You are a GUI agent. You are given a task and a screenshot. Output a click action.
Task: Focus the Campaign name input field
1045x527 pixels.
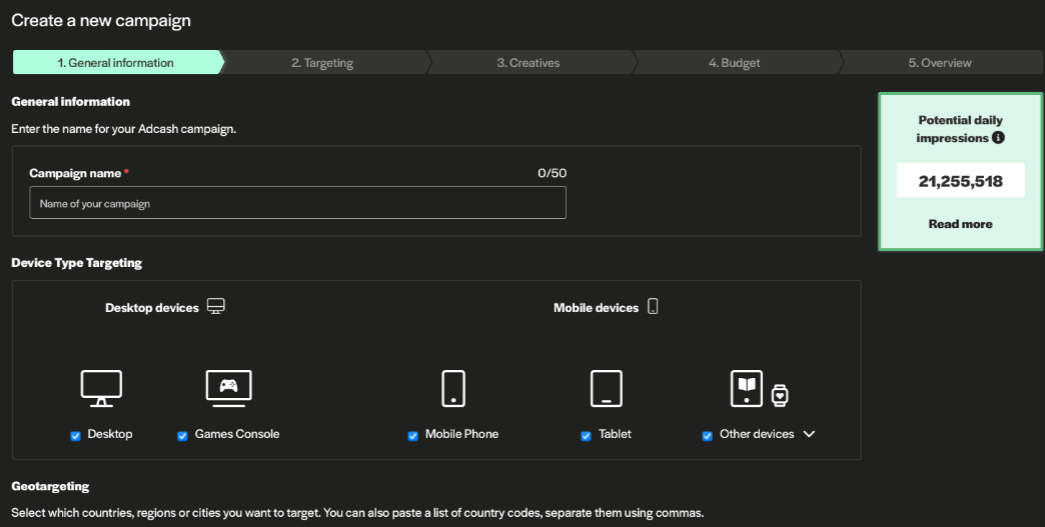pos(297,203)
